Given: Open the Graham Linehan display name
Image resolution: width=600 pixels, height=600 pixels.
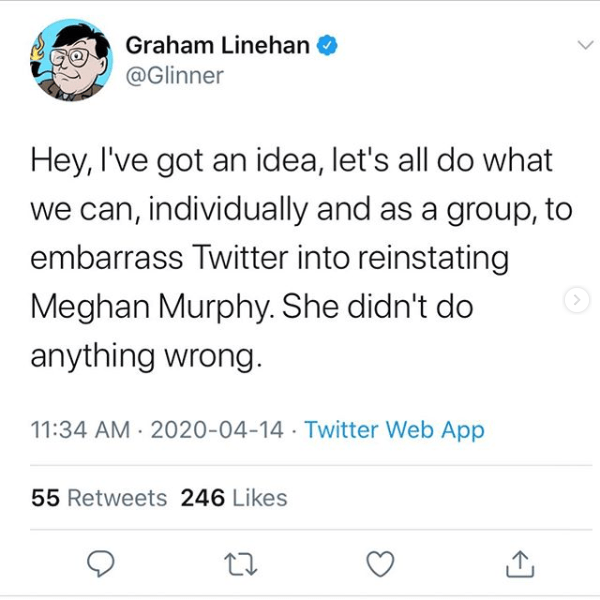Looking at the screenshot, I should 217,46.
